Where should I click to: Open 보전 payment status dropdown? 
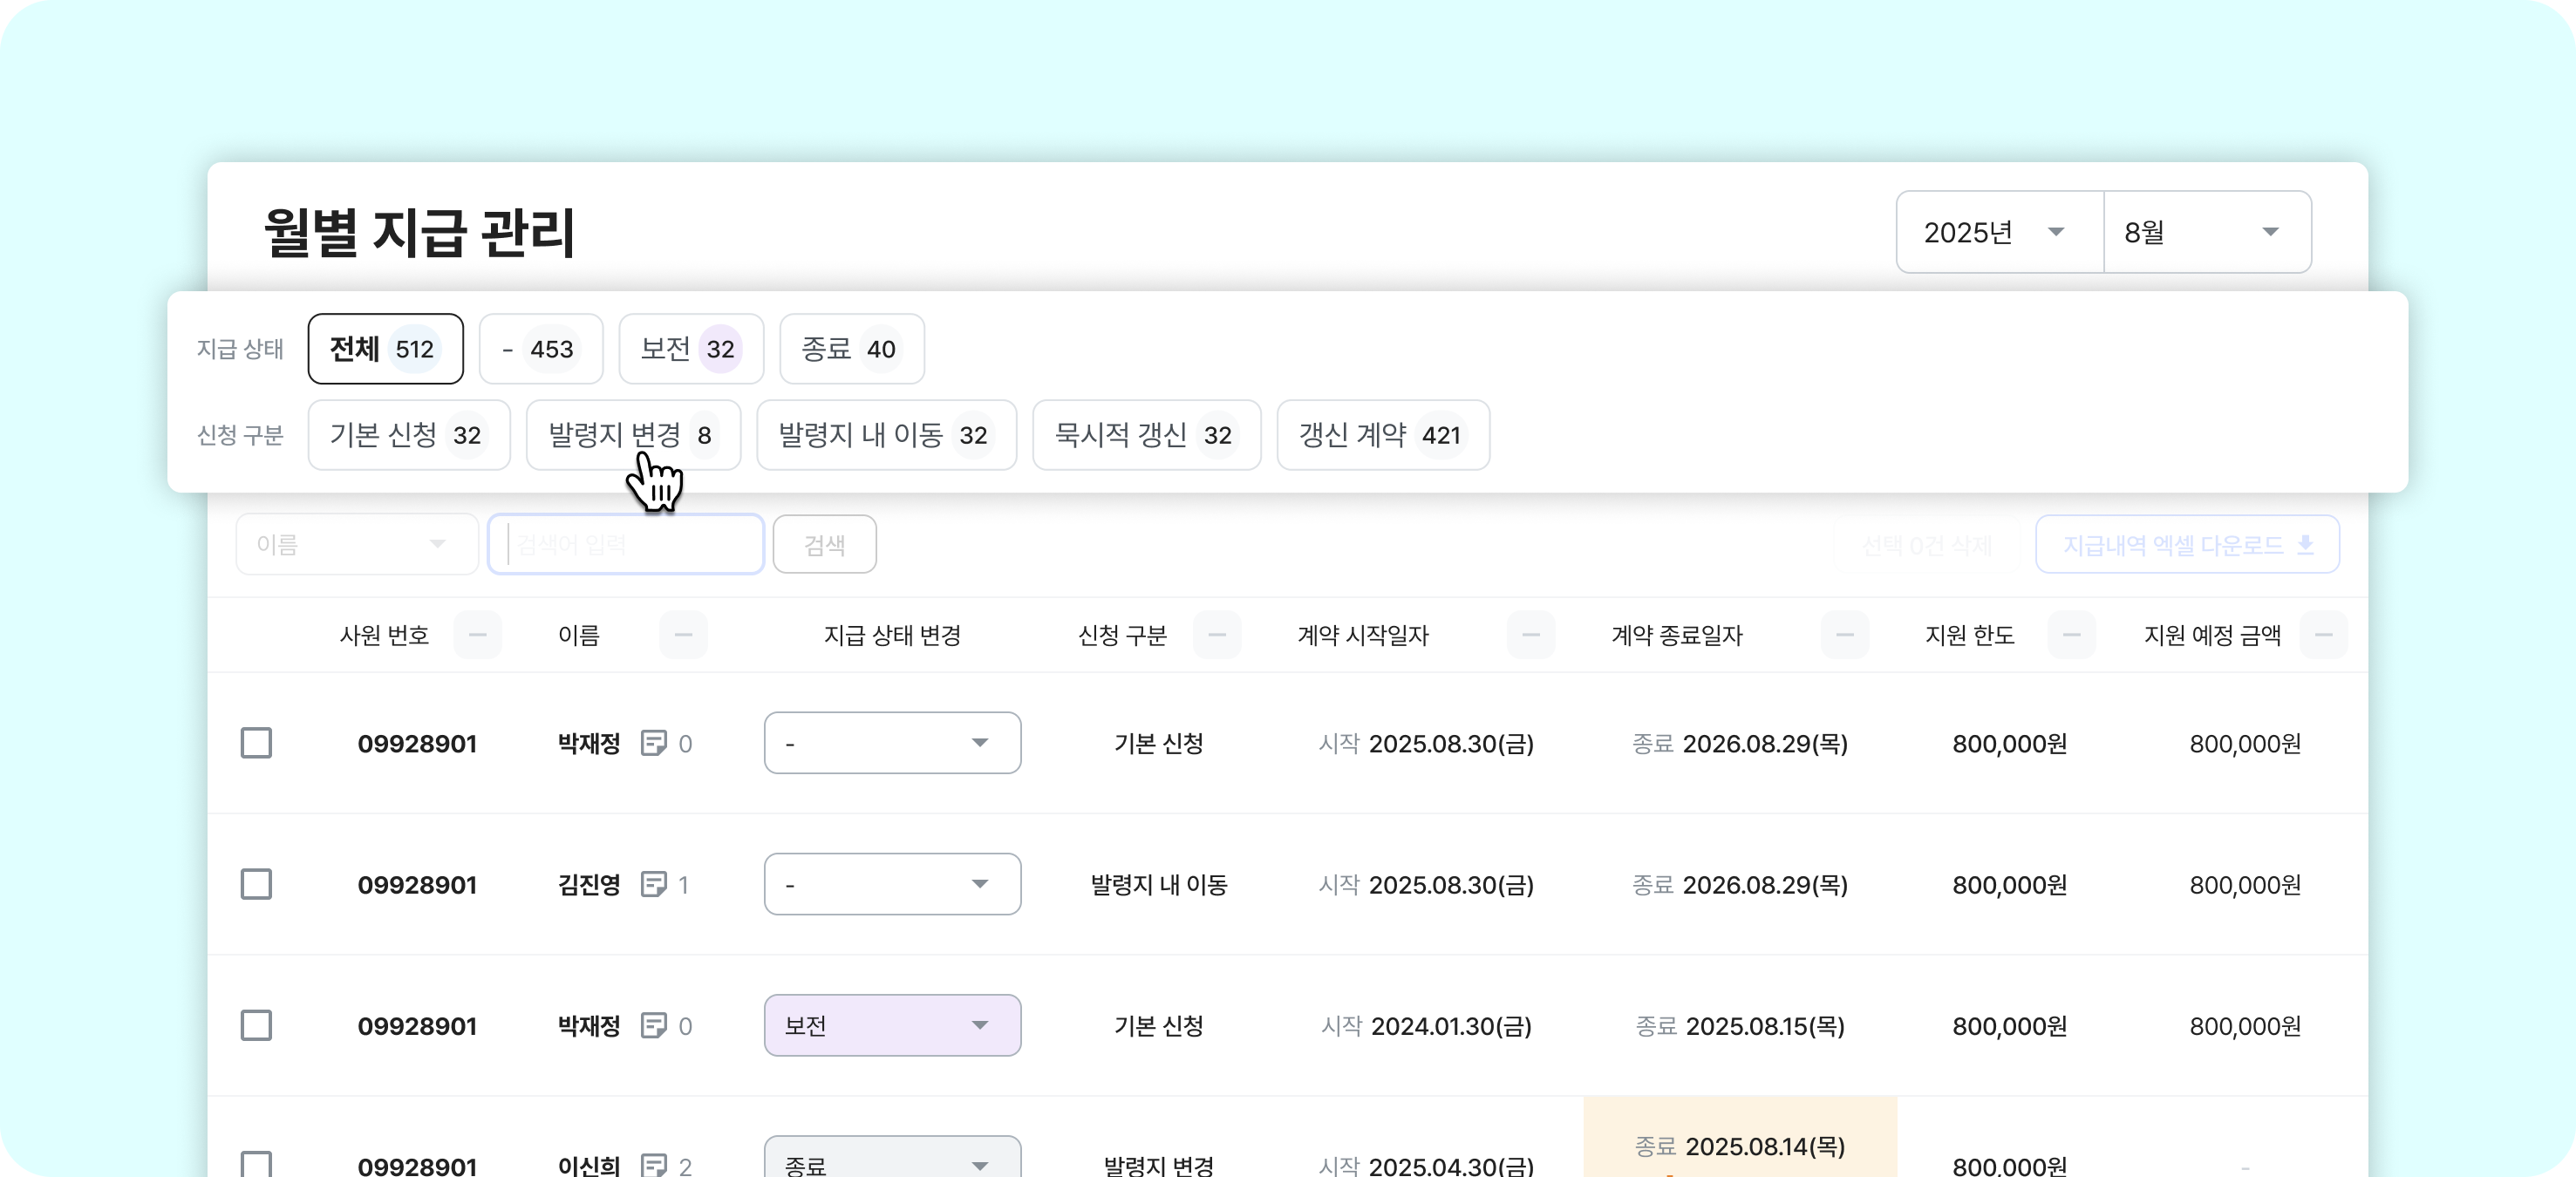891,1025
